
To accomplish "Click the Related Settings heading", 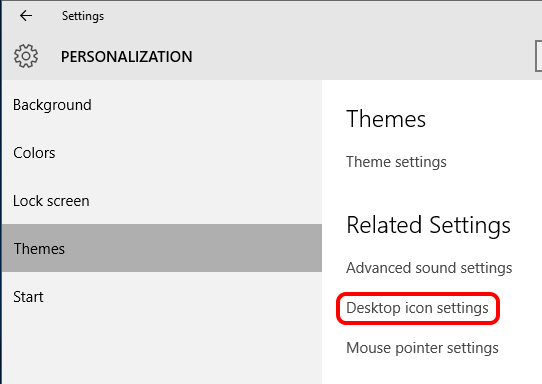I will coord(428,225).
